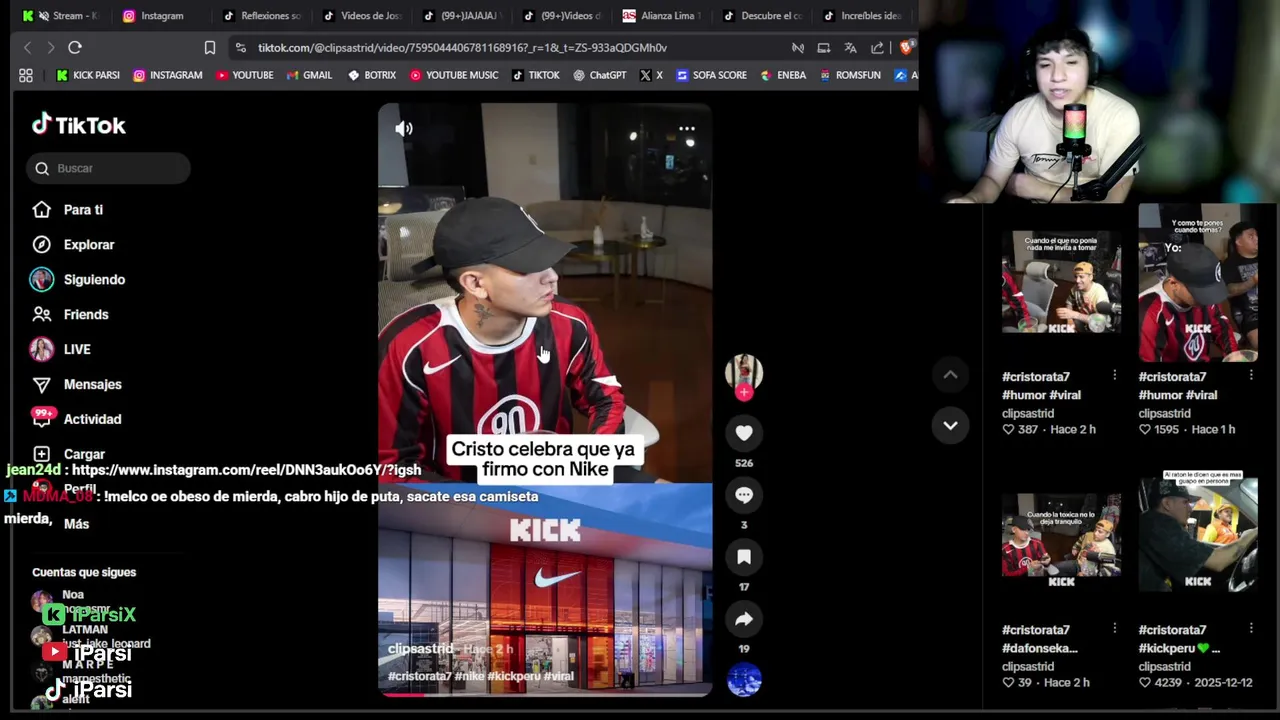Click the clipsastrid username in video caption
The height and width of the screenshot is (720, 1280).
pyautogui.click(x=420, y=649)
